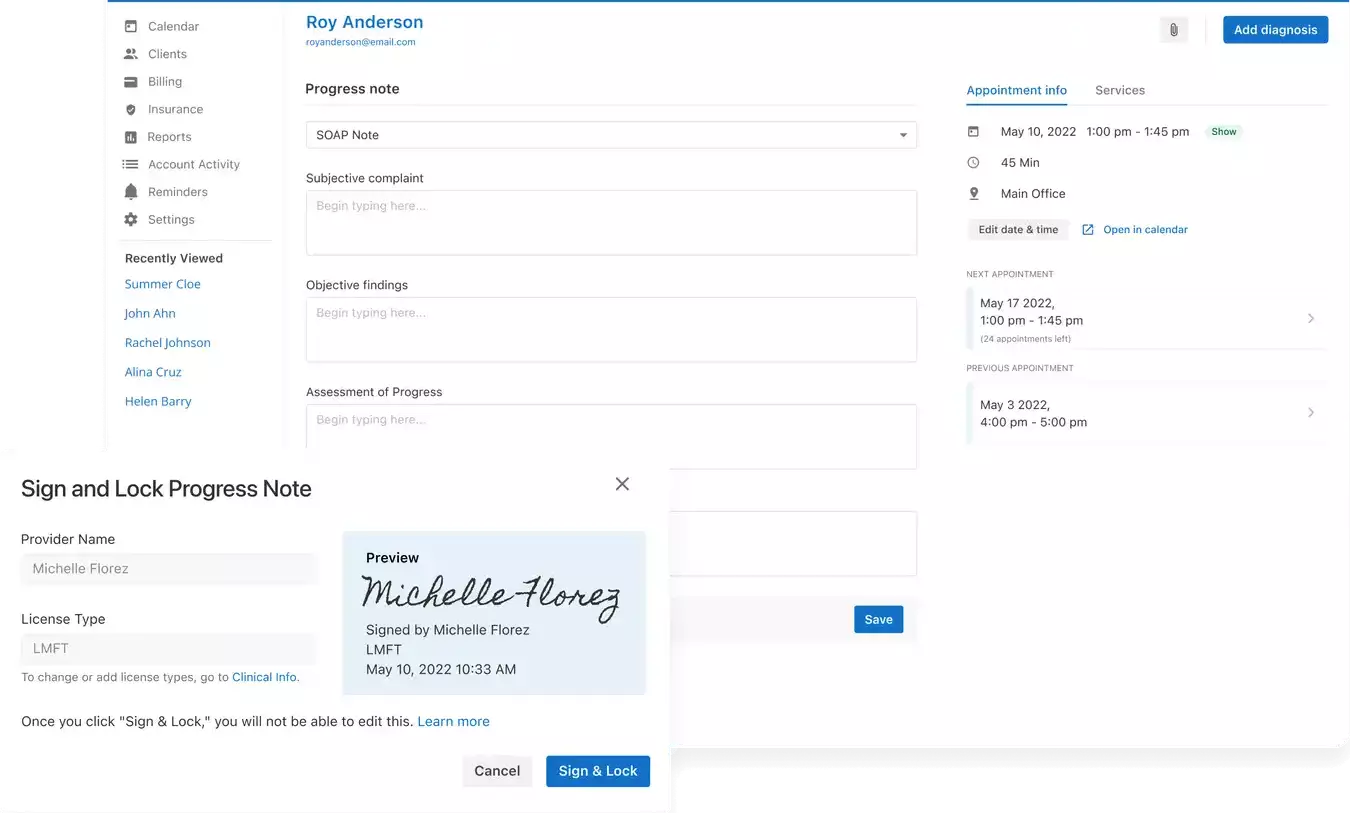Click the Calendar icon in sidebar
Screen dimensions: 1350x813
[x=131, y=26]
